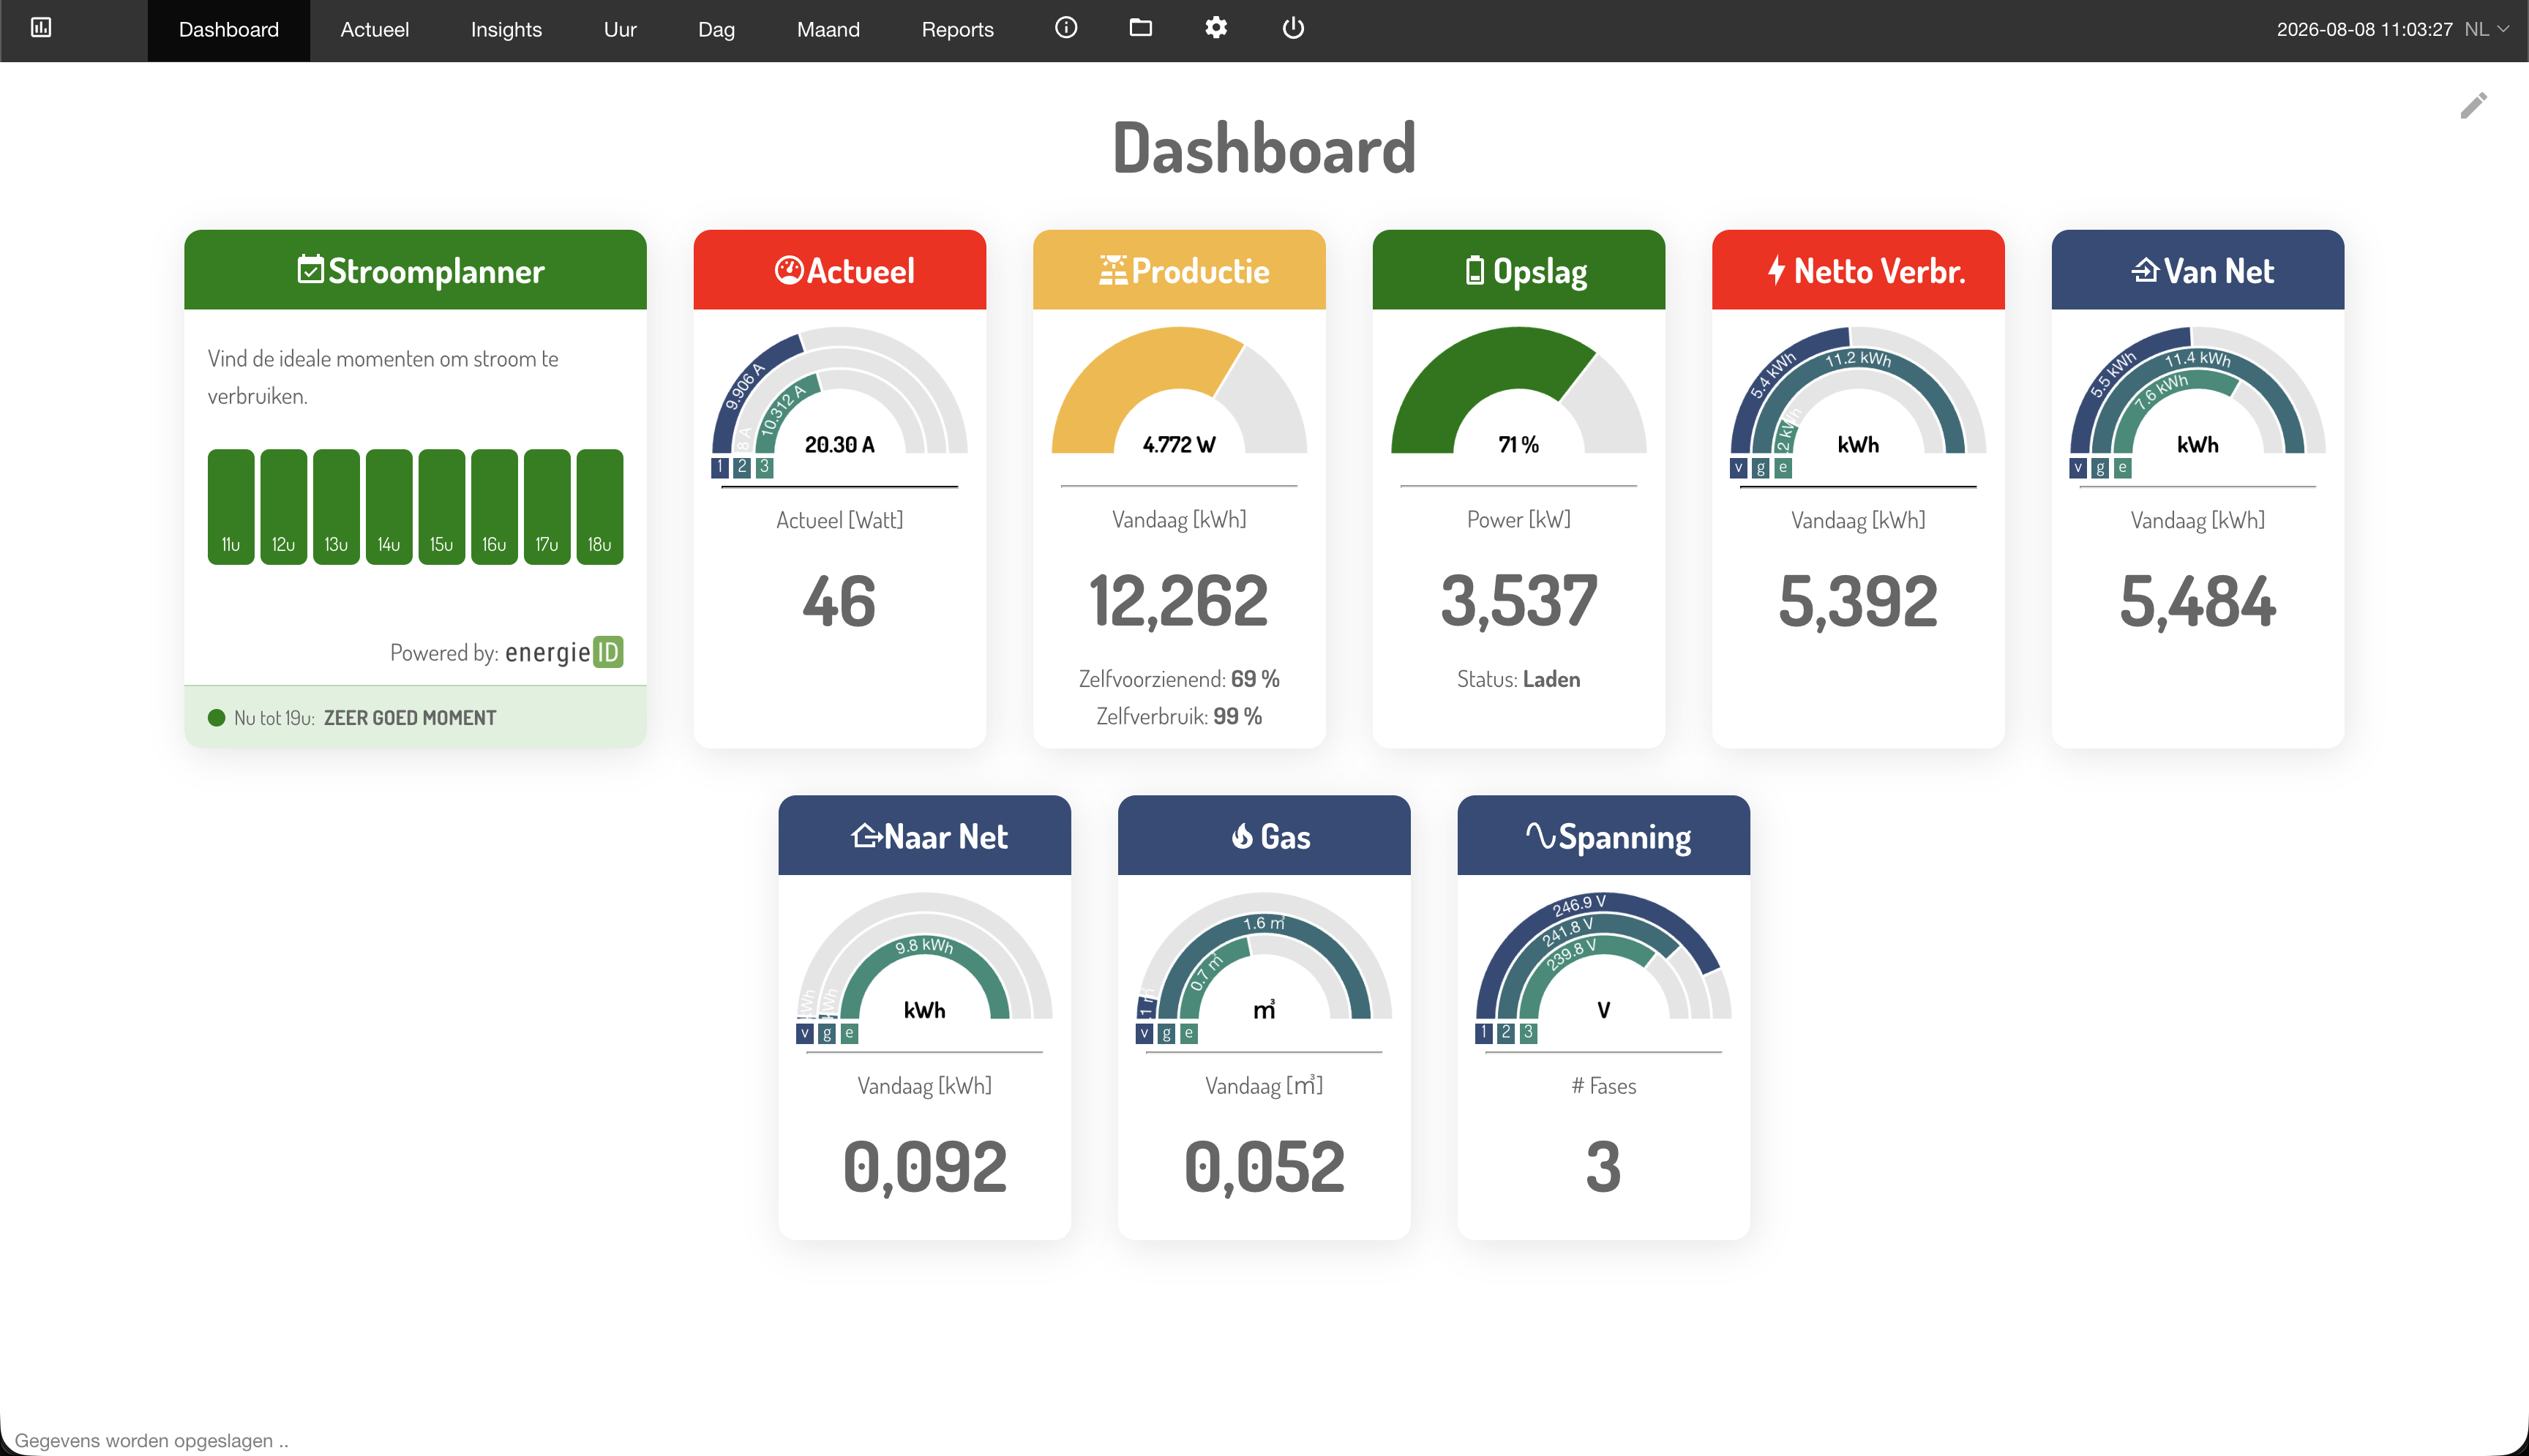
Task: Open the NL language dropdown
Action: [2487, 29]
